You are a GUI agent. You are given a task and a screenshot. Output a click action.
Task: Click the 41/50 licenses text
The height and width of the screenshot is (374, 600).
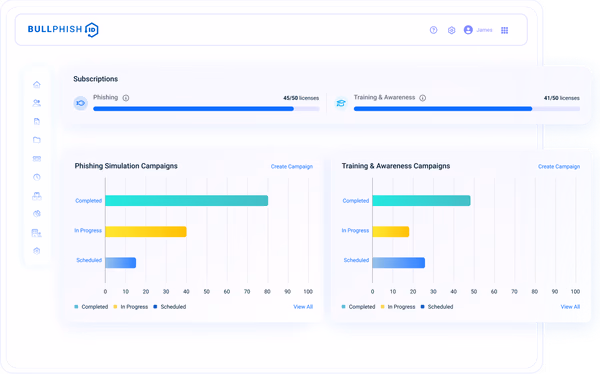[x=561, y=98]
